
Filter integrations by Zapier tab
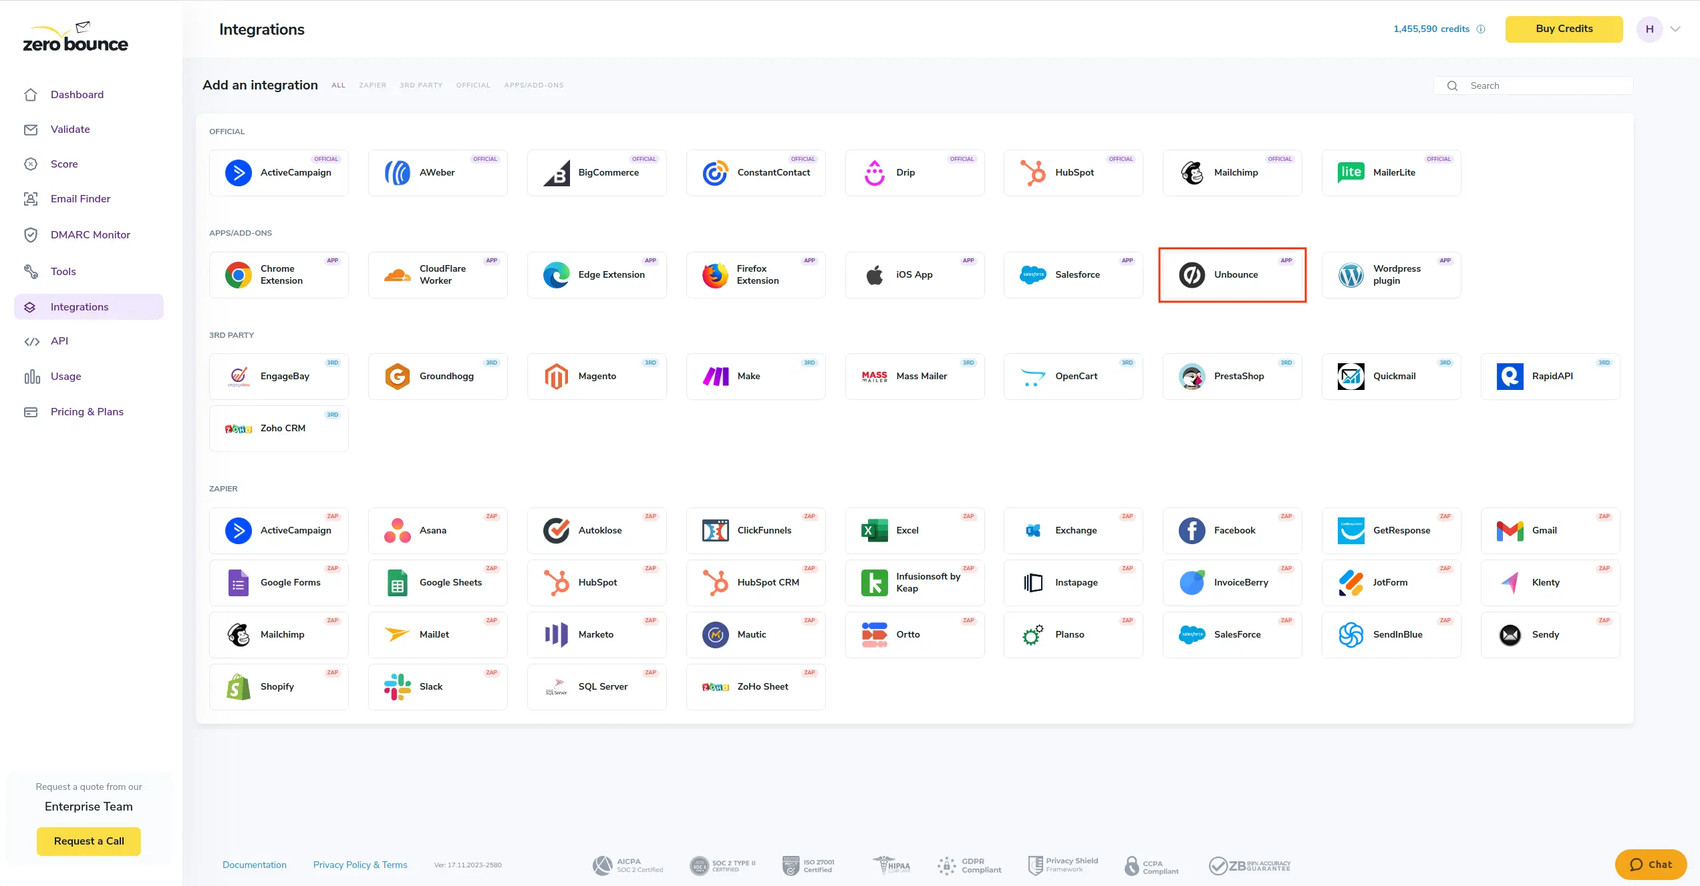point(372,86)
